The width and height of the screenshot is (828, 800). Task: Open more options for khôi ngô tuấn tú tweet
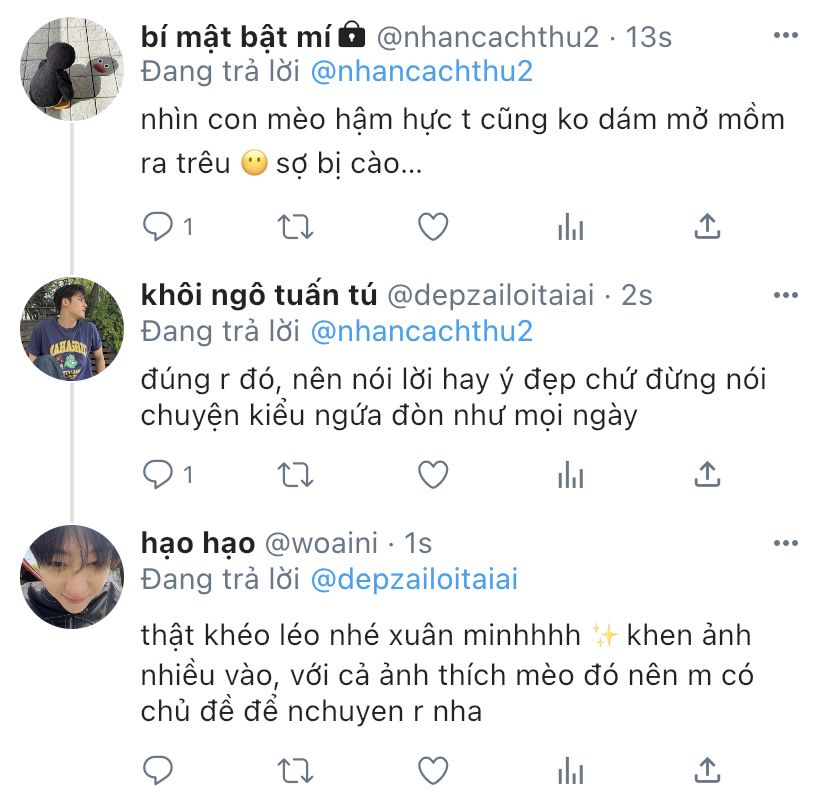click(x=785, y=295)
